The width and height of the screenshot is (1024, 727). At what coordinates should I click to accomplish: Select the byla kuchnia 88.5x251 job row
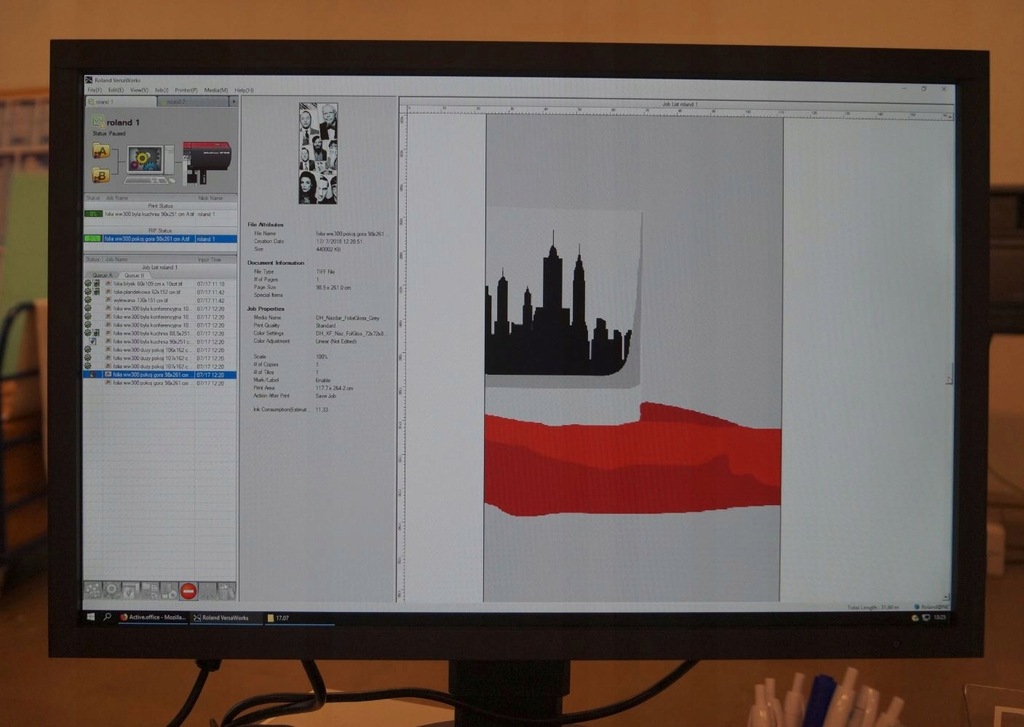click(160, 333)
